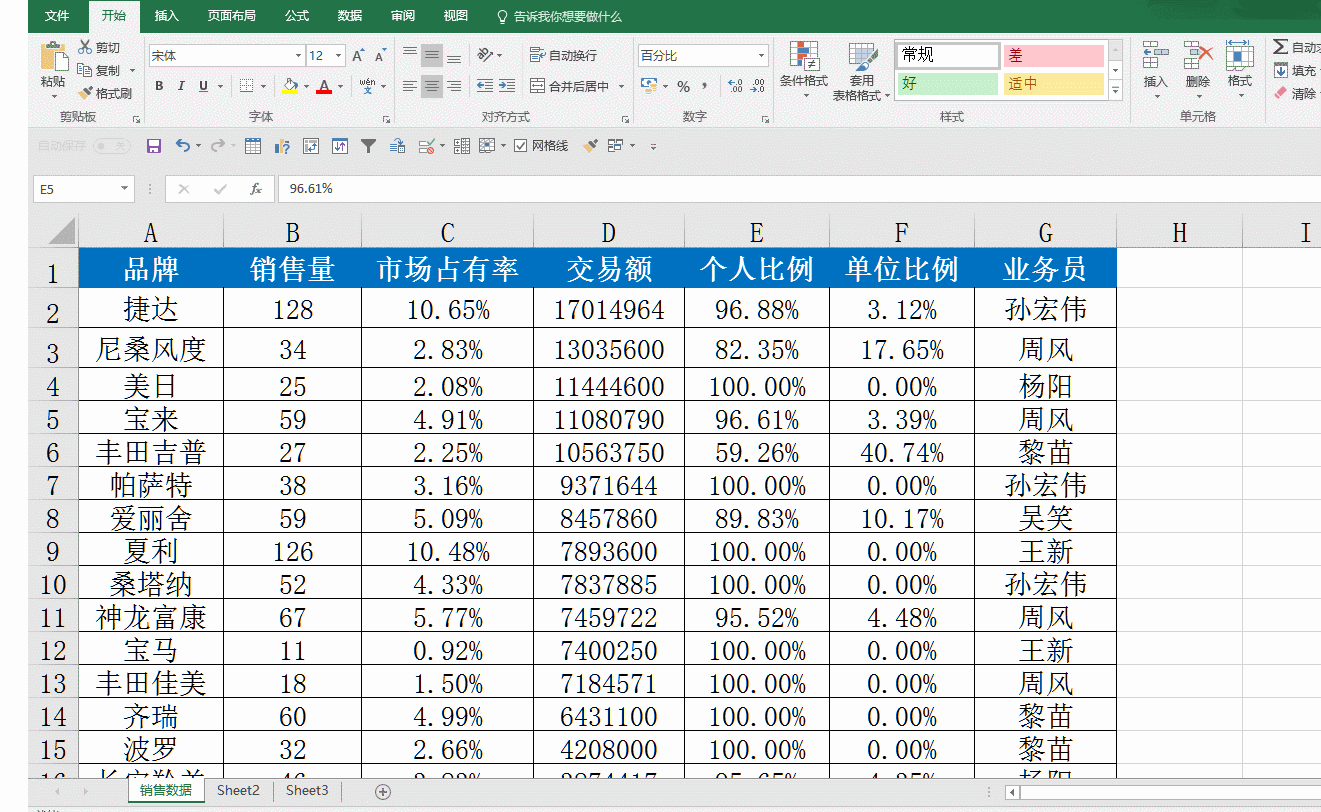
Task: Apply the 适中 (Neutral) cell style
Action: pyautogui.click(x=1053, y=84)
